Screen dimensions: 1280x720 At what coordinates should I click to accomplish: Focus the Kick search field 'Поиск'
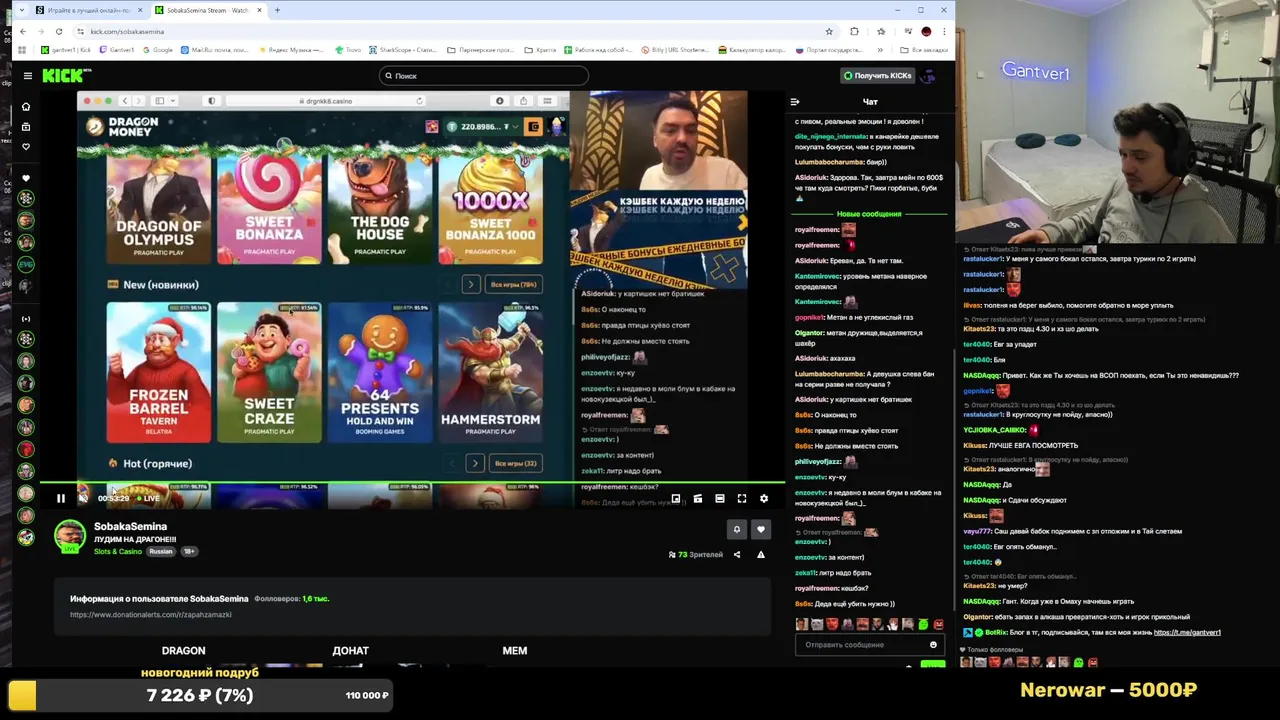click(x=484, y=75)
